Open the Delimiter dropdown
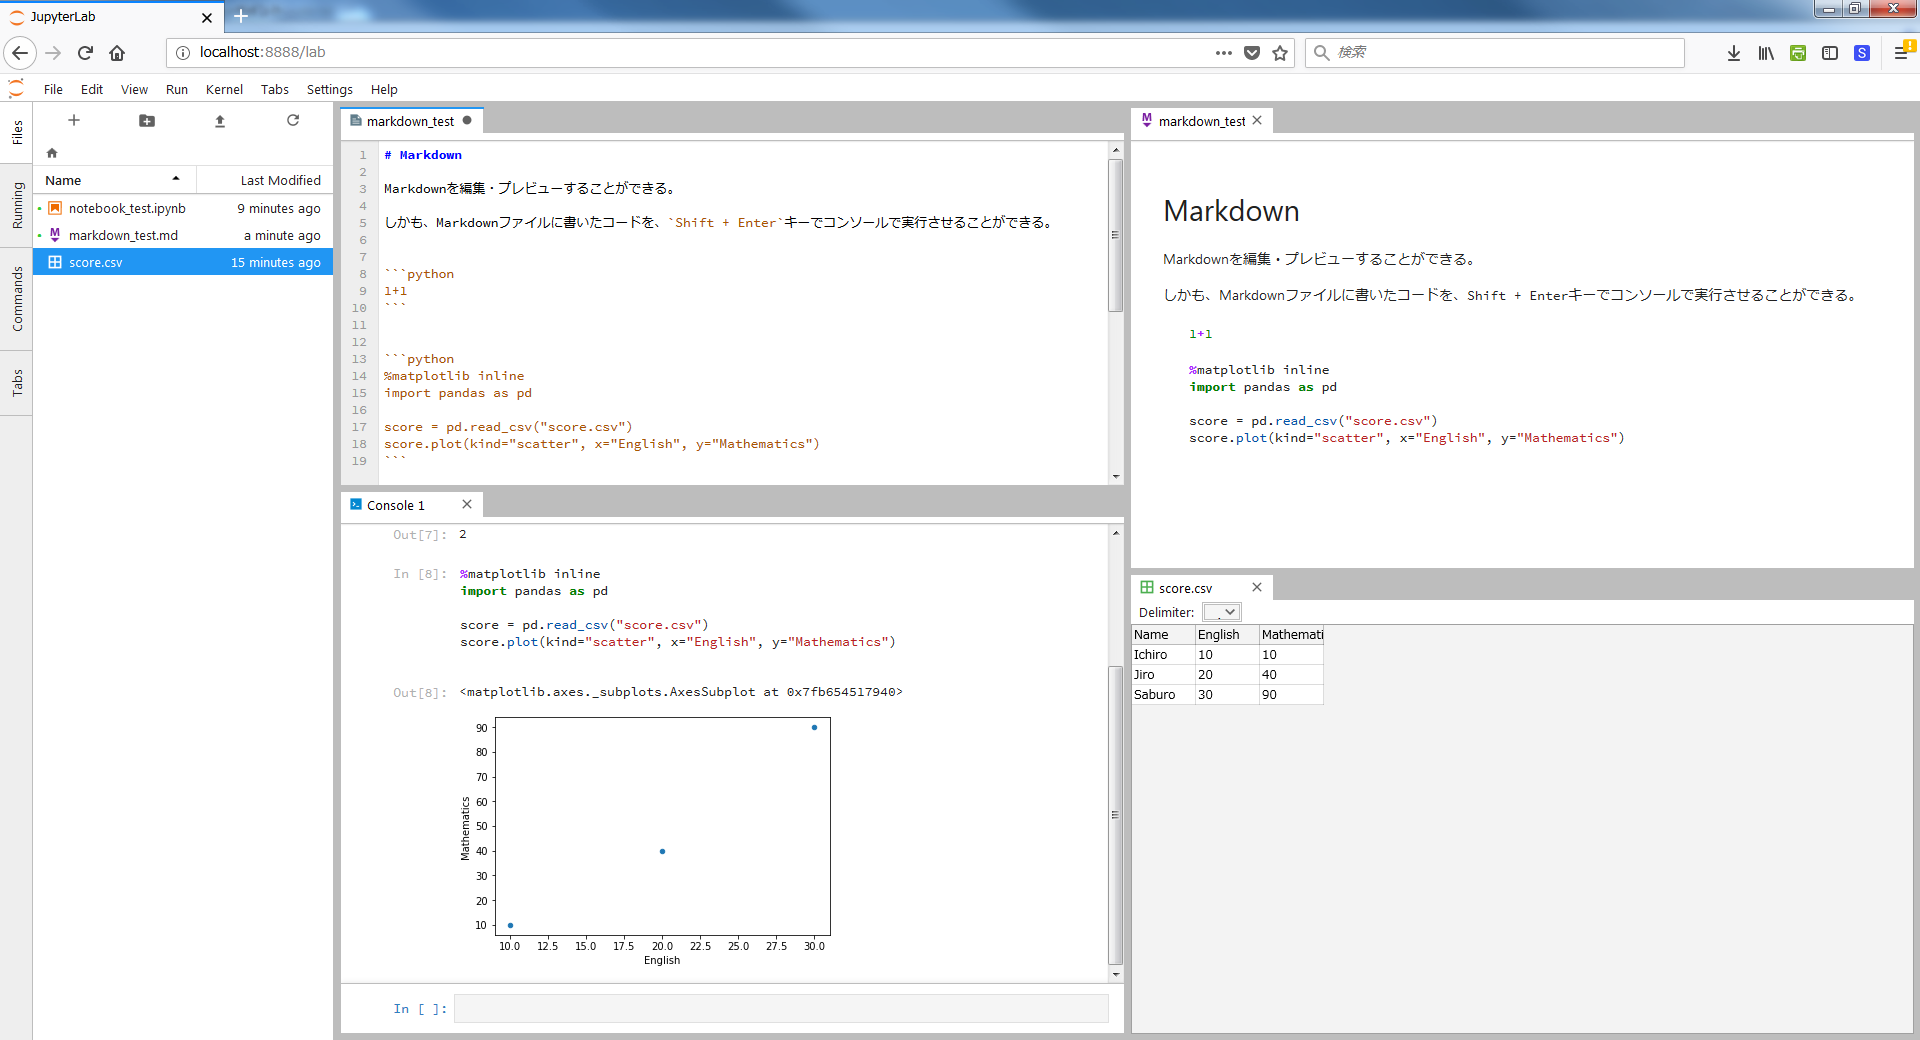Screen dimensions: 1920x1040 click(1221, 612)
